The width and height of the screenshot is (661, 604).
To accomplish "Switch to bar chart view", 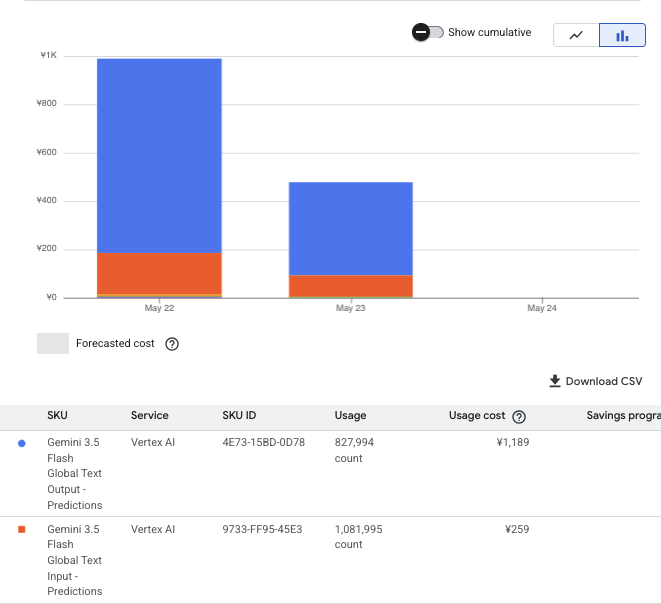I will 622,35.
